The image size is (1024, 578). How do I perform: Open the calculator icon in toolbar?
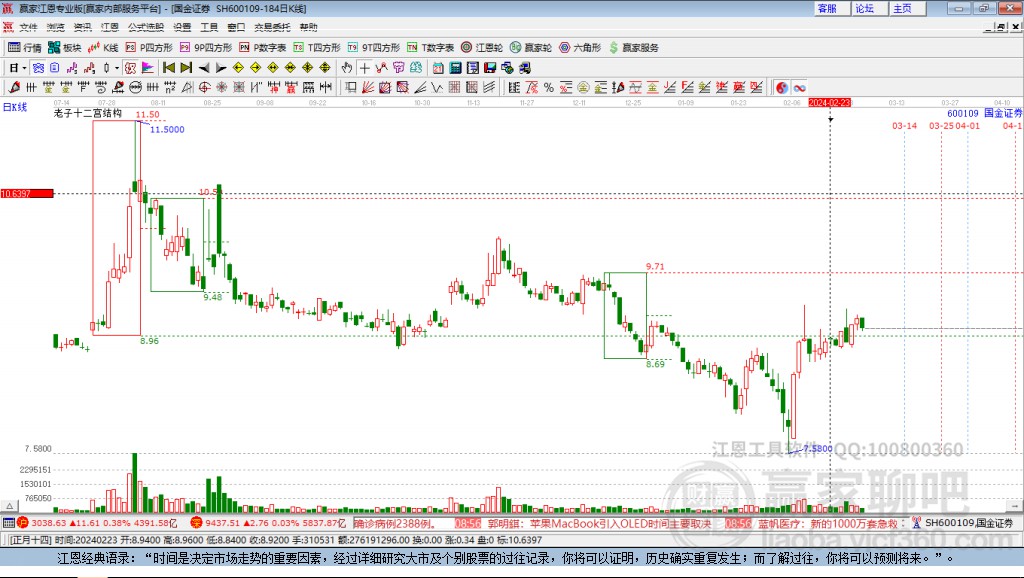pyautogui.click(x=455, y=68)
